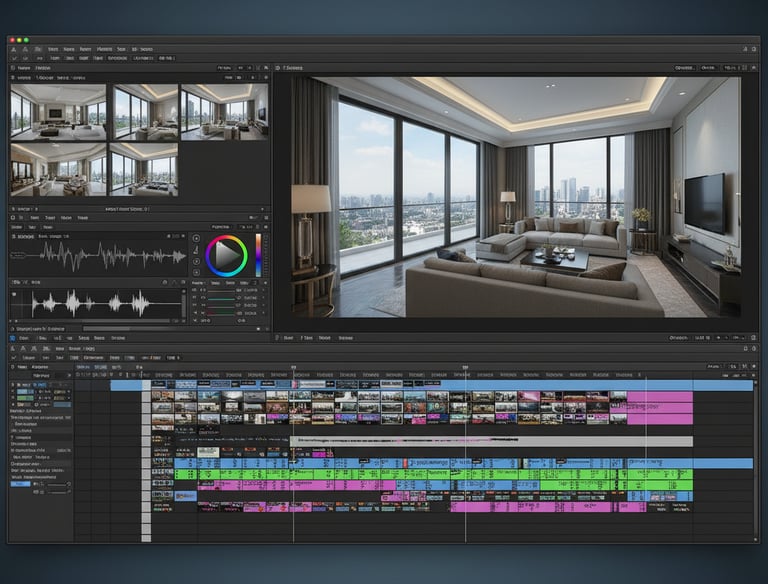The height and width of the screenshot is (584, 768).
Task: Open the first text item in top menu bar
Action: [x=53, y=49]
